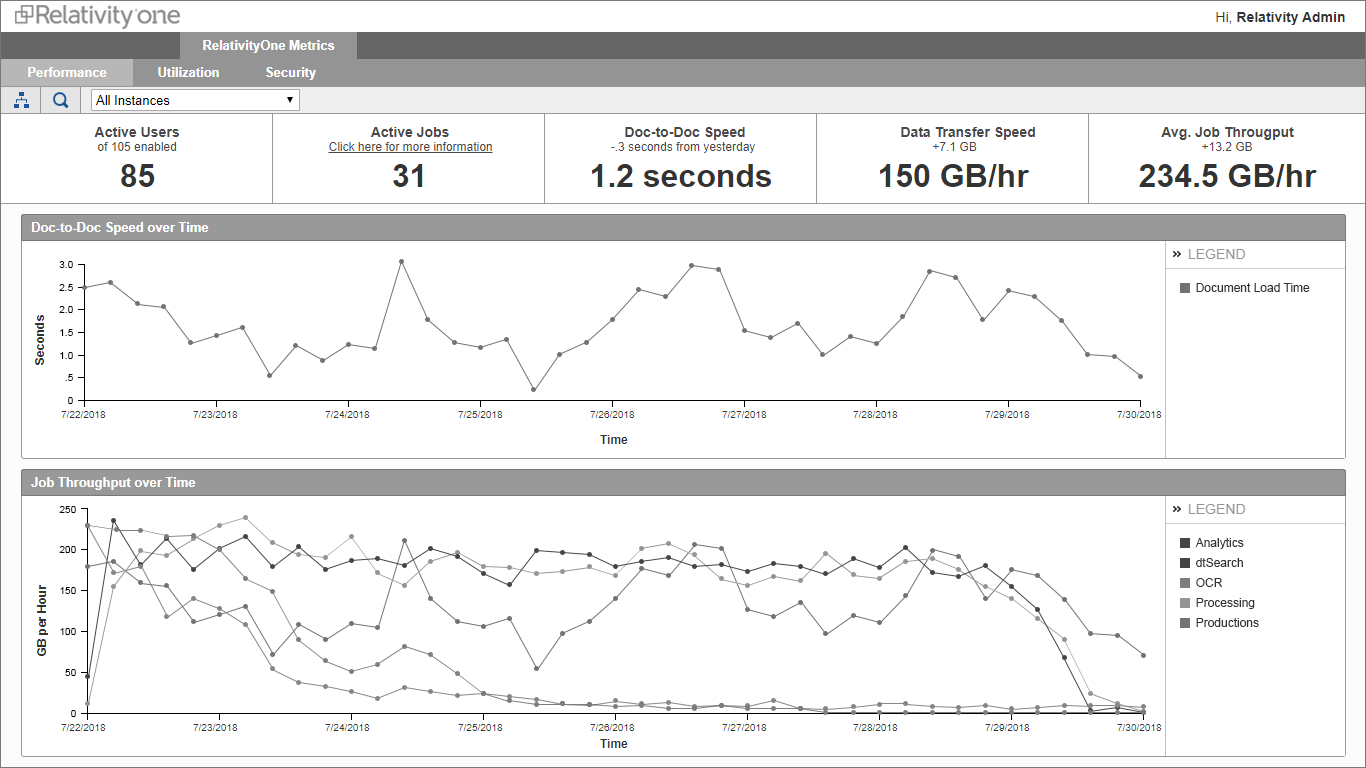Open the RelativityOne Metrics tab
The image size is (1366, 768).
(268, 45)
